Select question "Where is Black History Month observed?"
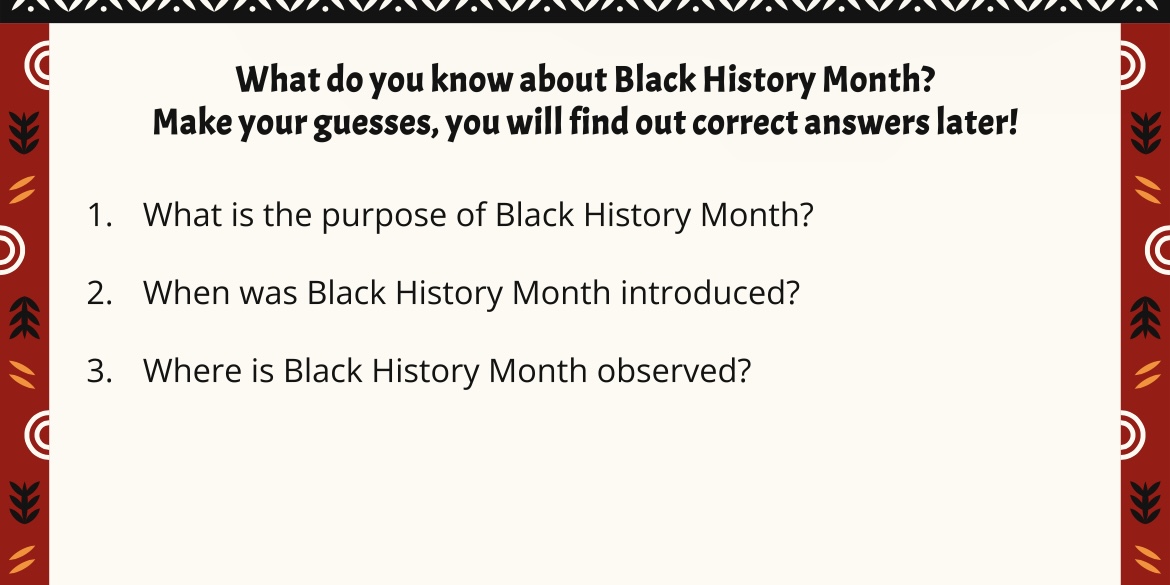The height and width of the screenshot is (585, 1170). coord(446,370)
